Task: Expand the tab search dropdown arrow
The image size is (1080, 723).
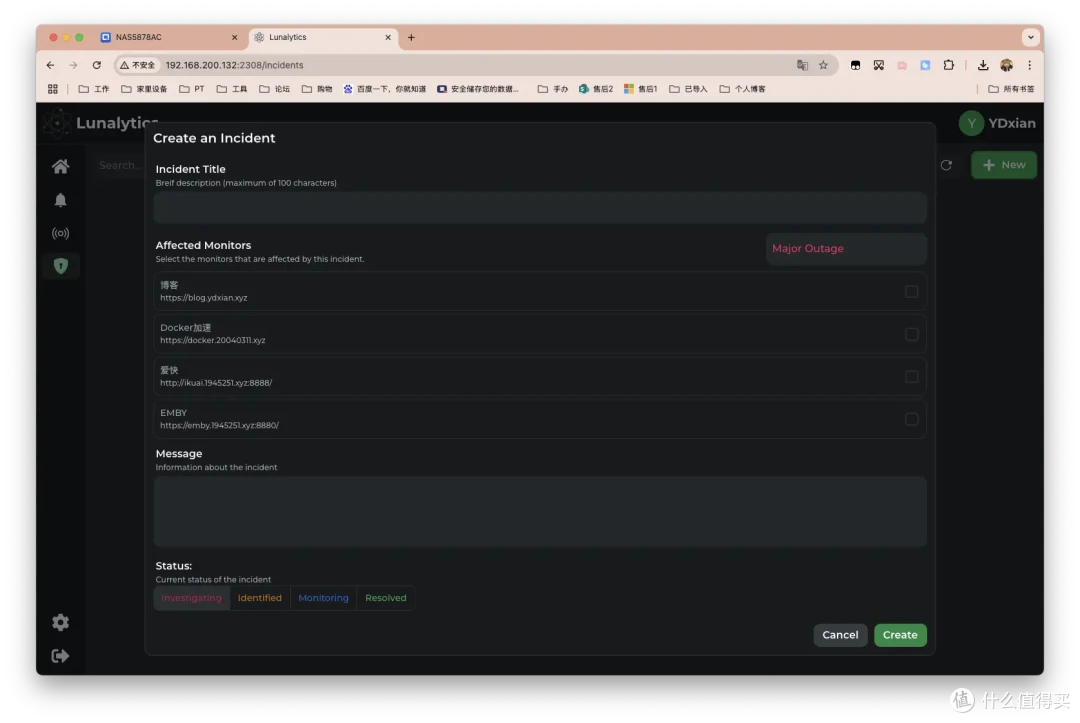Action: (1030, 37)
